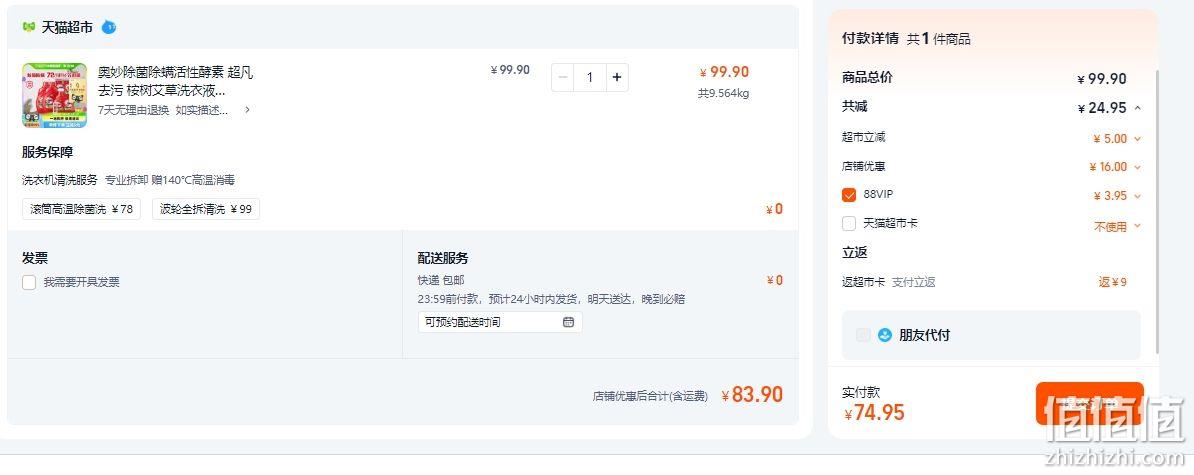Click the orange submit order button
1194x475 pixels.
pyautogui.click(x=1089, y=403)
